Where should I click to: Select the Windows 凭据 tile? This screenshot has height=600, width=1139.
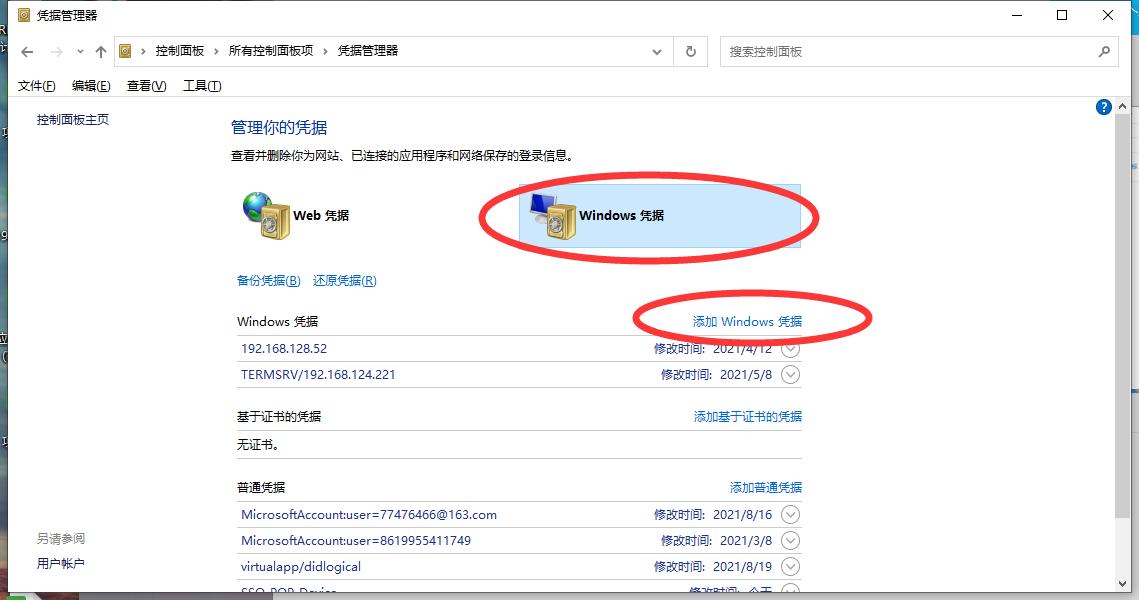[660, 216]
